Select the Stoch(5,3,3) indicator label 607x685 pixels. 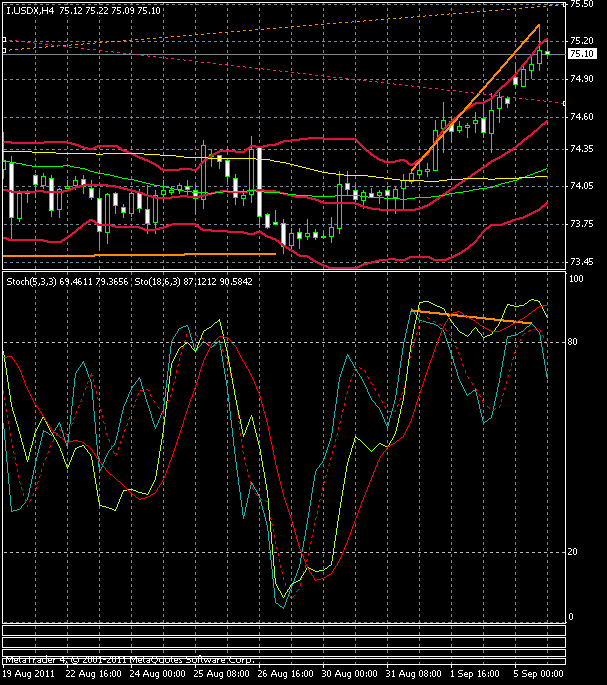tap(31, 282)
